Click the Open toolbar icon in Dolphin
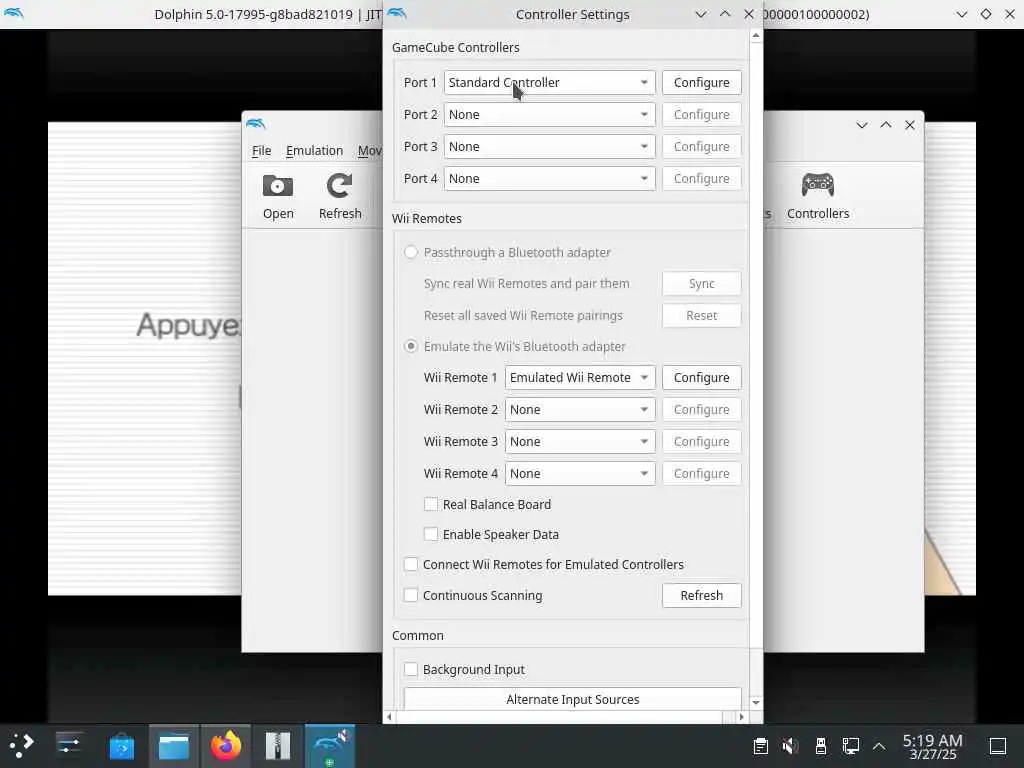 278,197
